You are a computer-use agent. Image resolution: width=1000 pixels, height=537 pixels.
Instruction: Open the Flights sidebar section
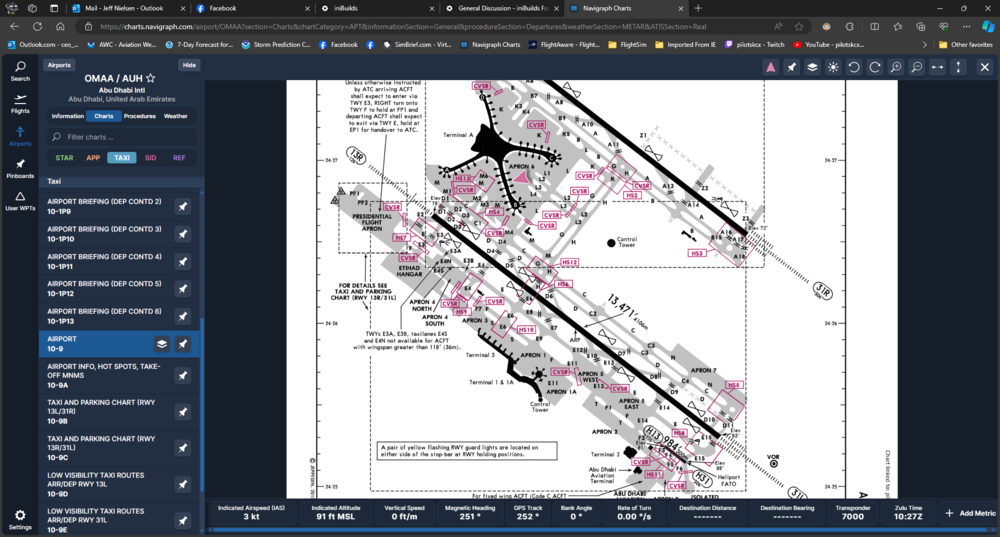20,104
